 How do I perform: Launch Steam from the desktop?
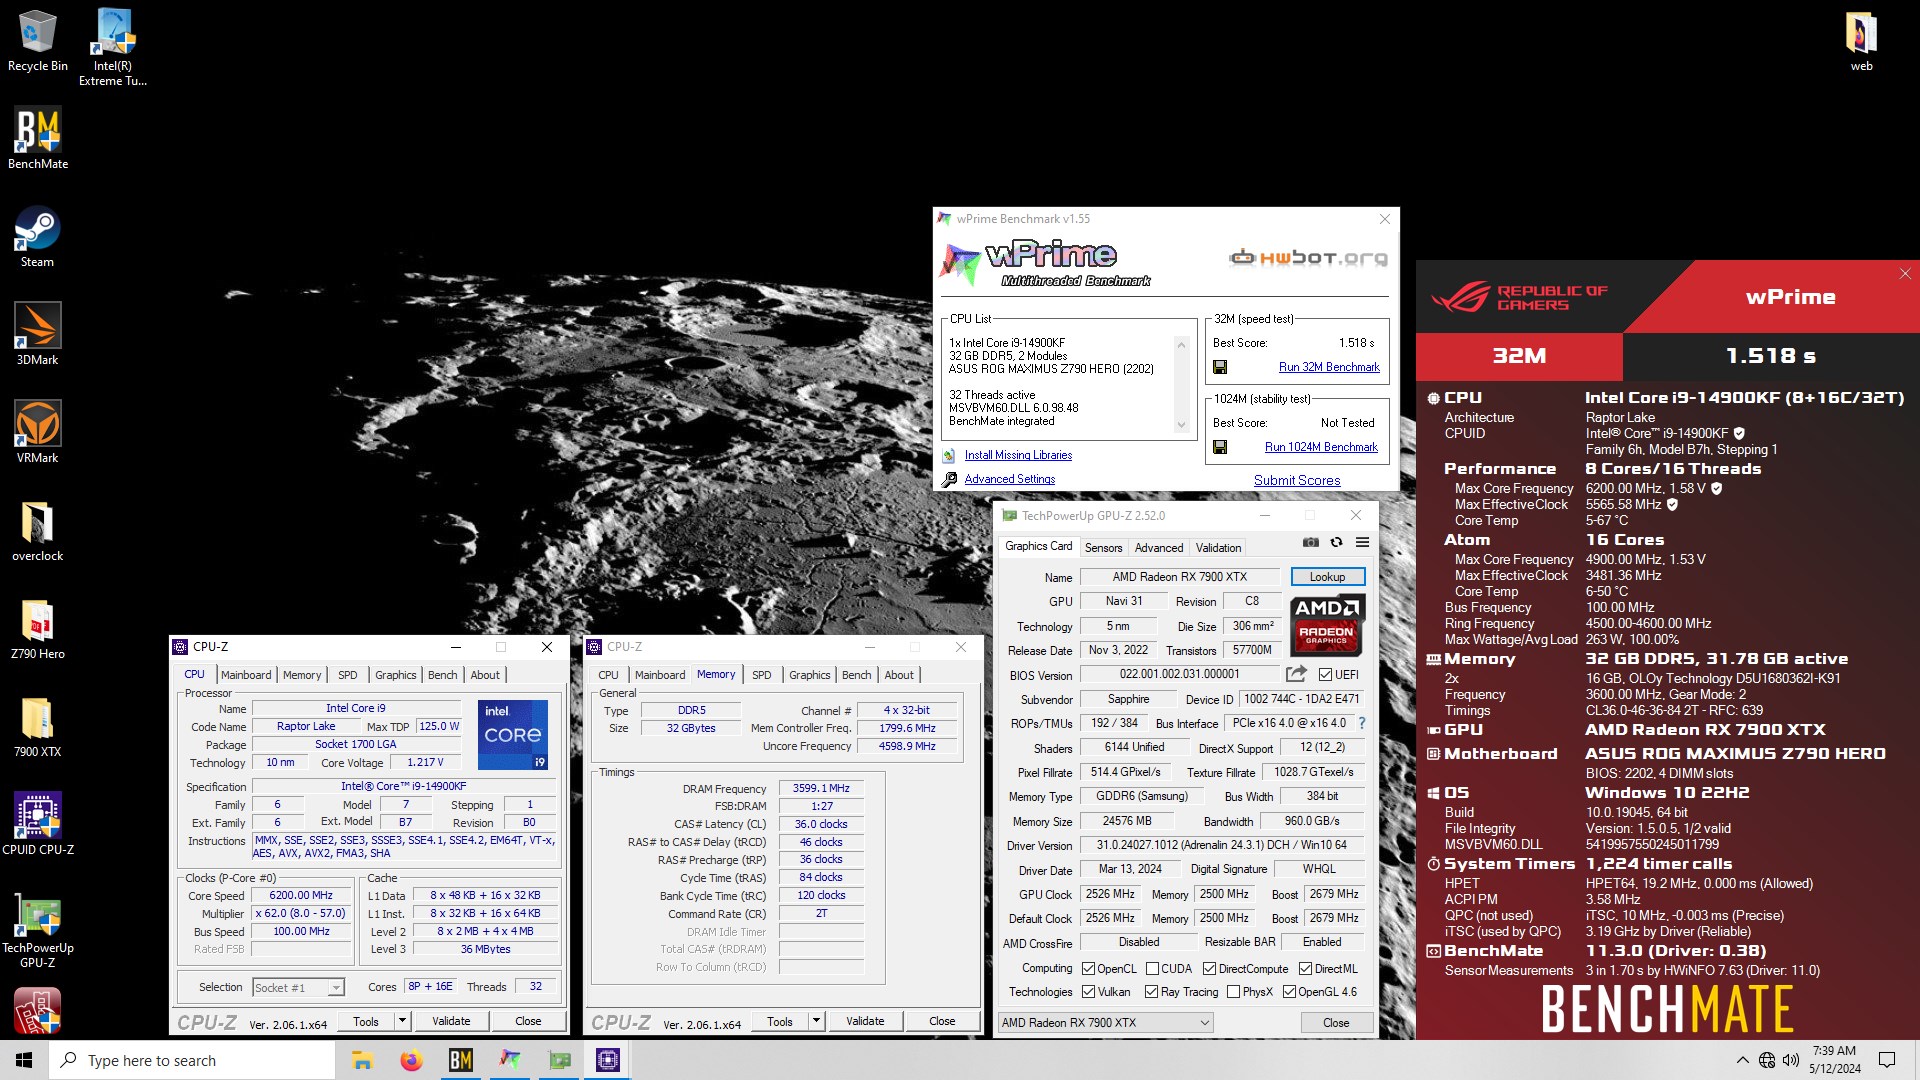38,237
